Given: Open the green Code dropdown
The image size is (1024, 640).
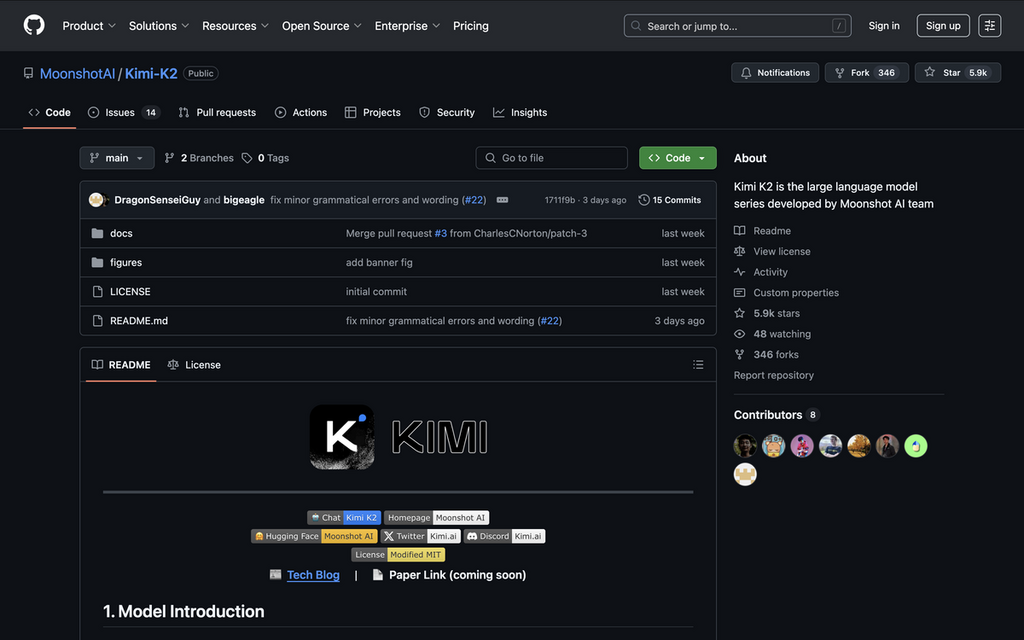Looking at the screenshot, I should [x=677, y=158].
